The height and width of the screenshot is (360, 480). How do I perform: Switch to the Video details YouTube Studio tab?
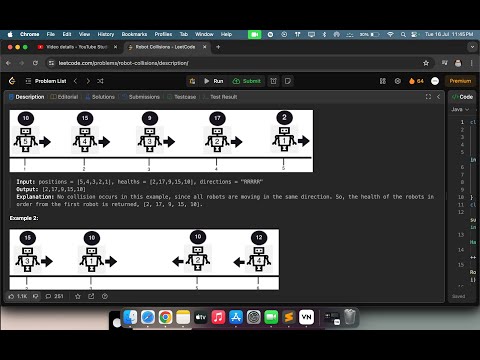coord(77,47)
